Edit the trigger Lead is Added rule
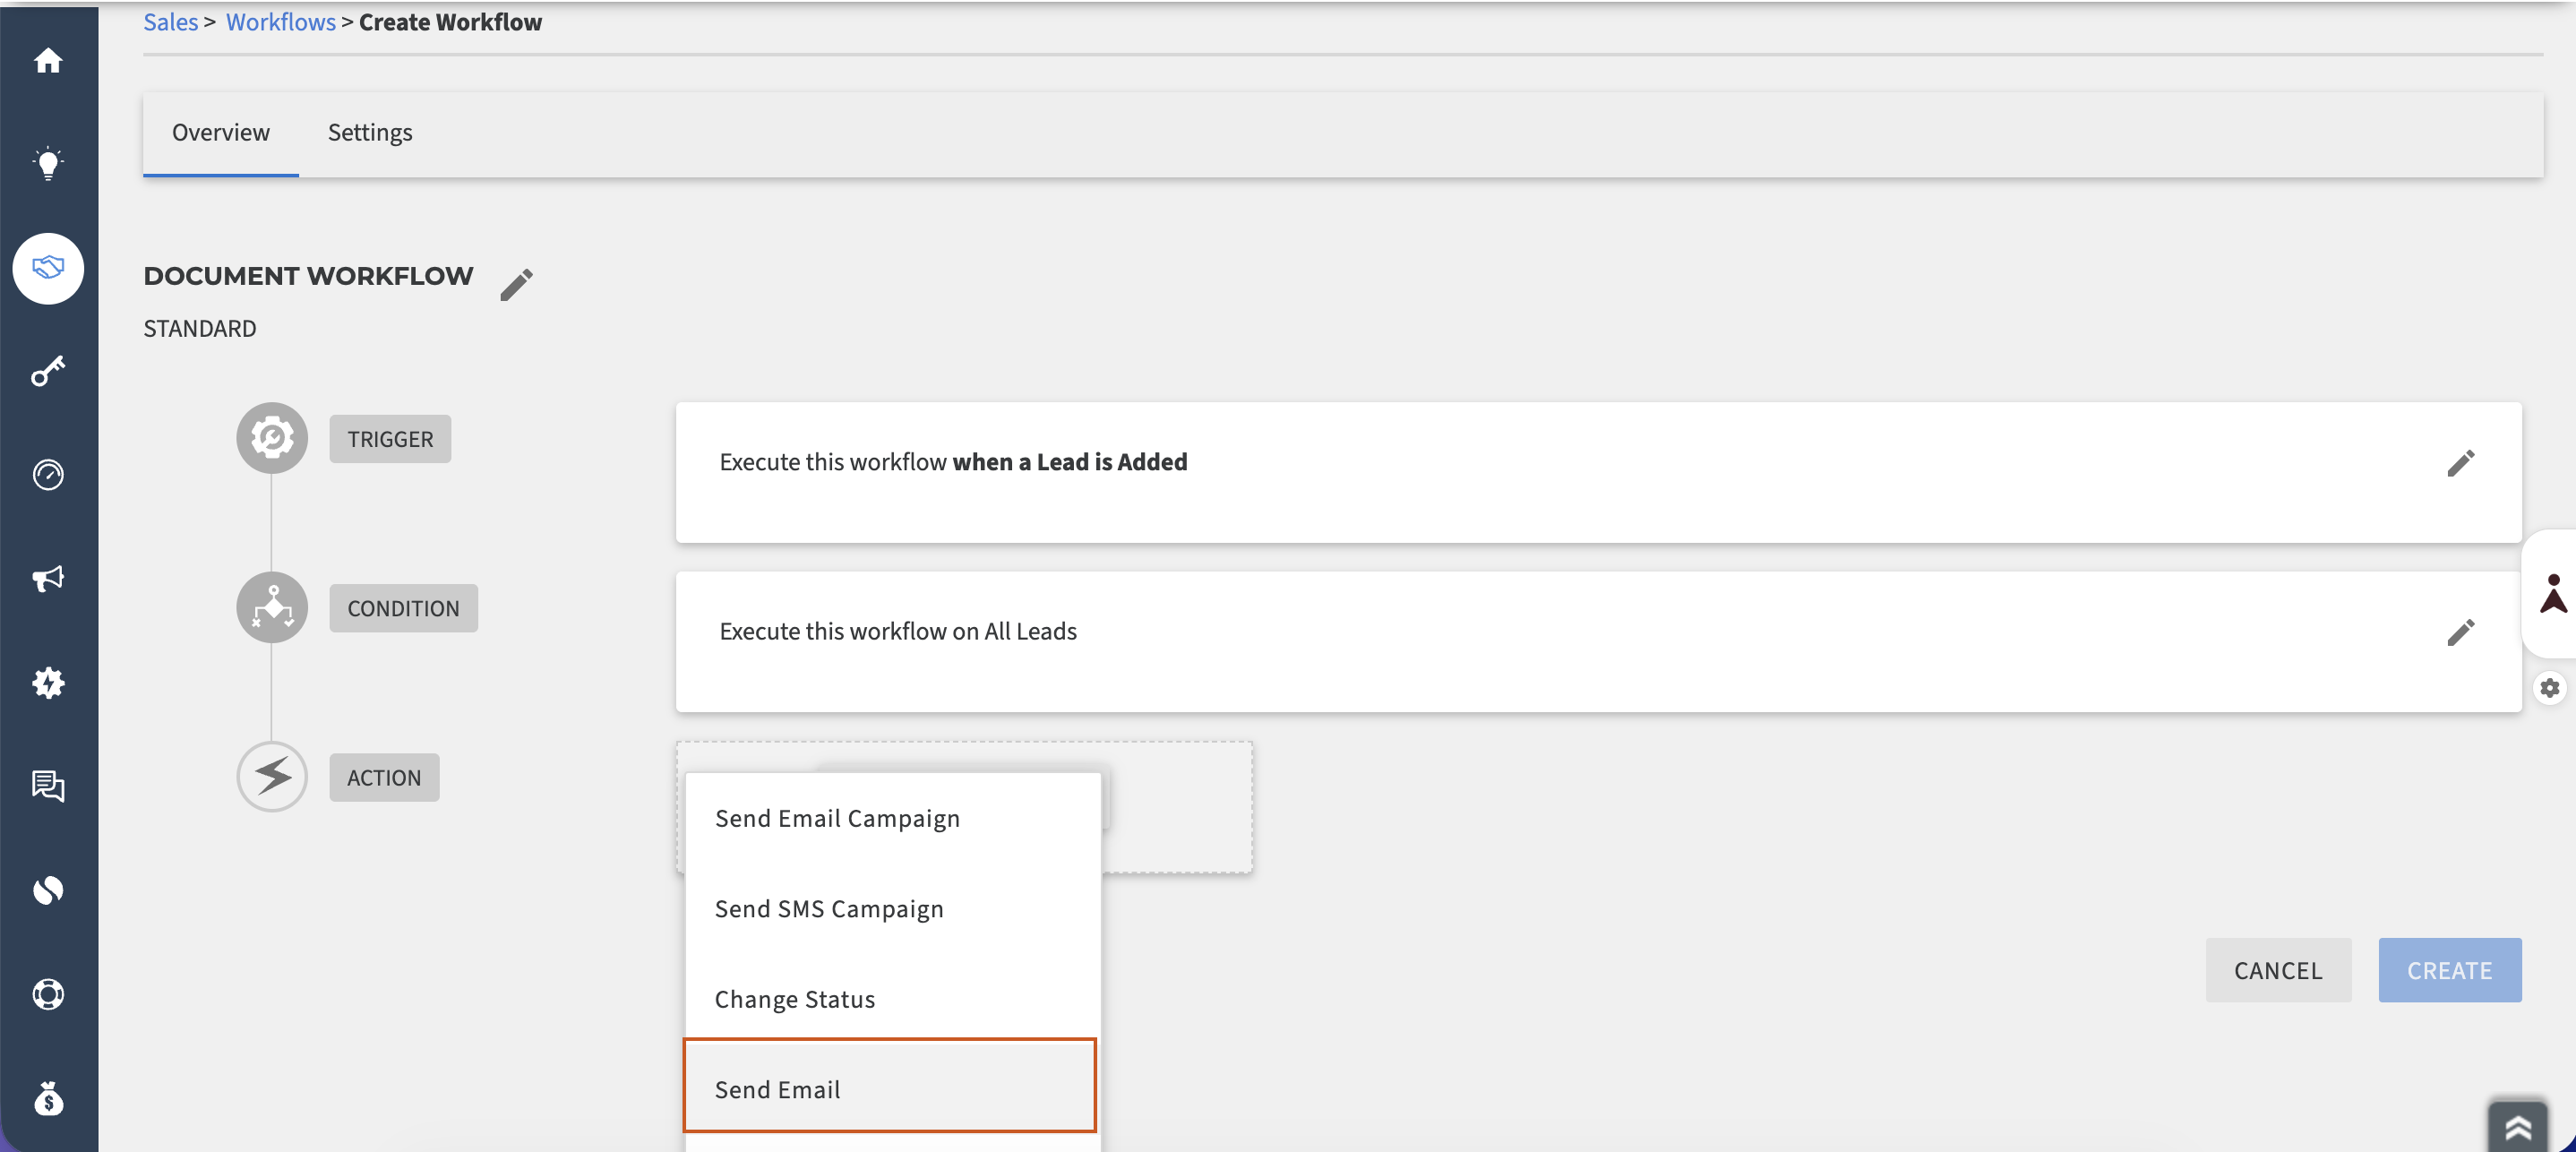Image resolution: width=2576 pixels, height=1152 pixels. pos(2460,463)
